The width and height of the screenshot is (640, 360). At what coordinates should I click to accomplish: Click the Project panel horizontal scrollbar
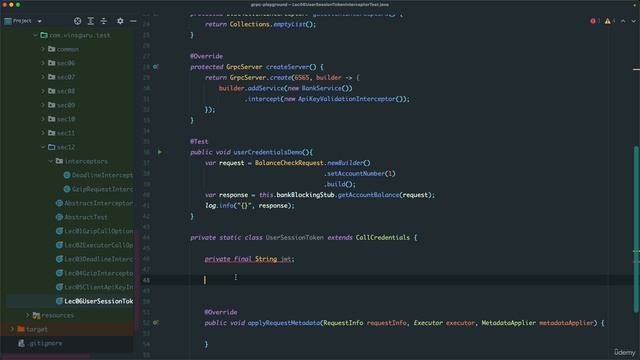tap(45, 357)
